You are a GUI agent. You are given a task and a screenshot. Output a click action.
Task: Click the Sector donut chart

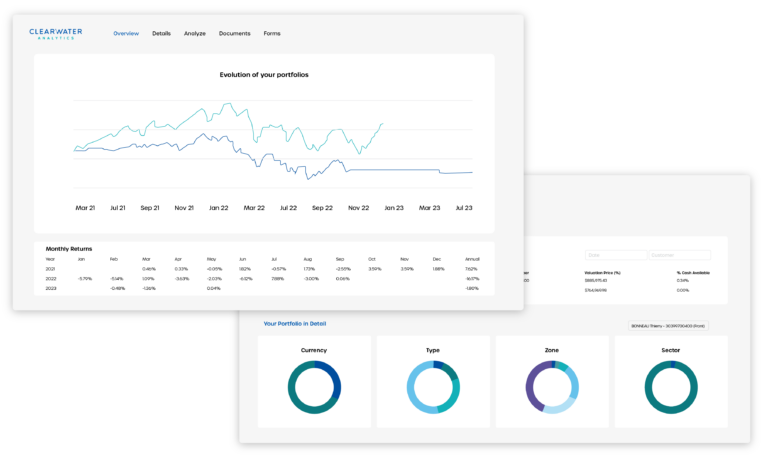(671, 387)
